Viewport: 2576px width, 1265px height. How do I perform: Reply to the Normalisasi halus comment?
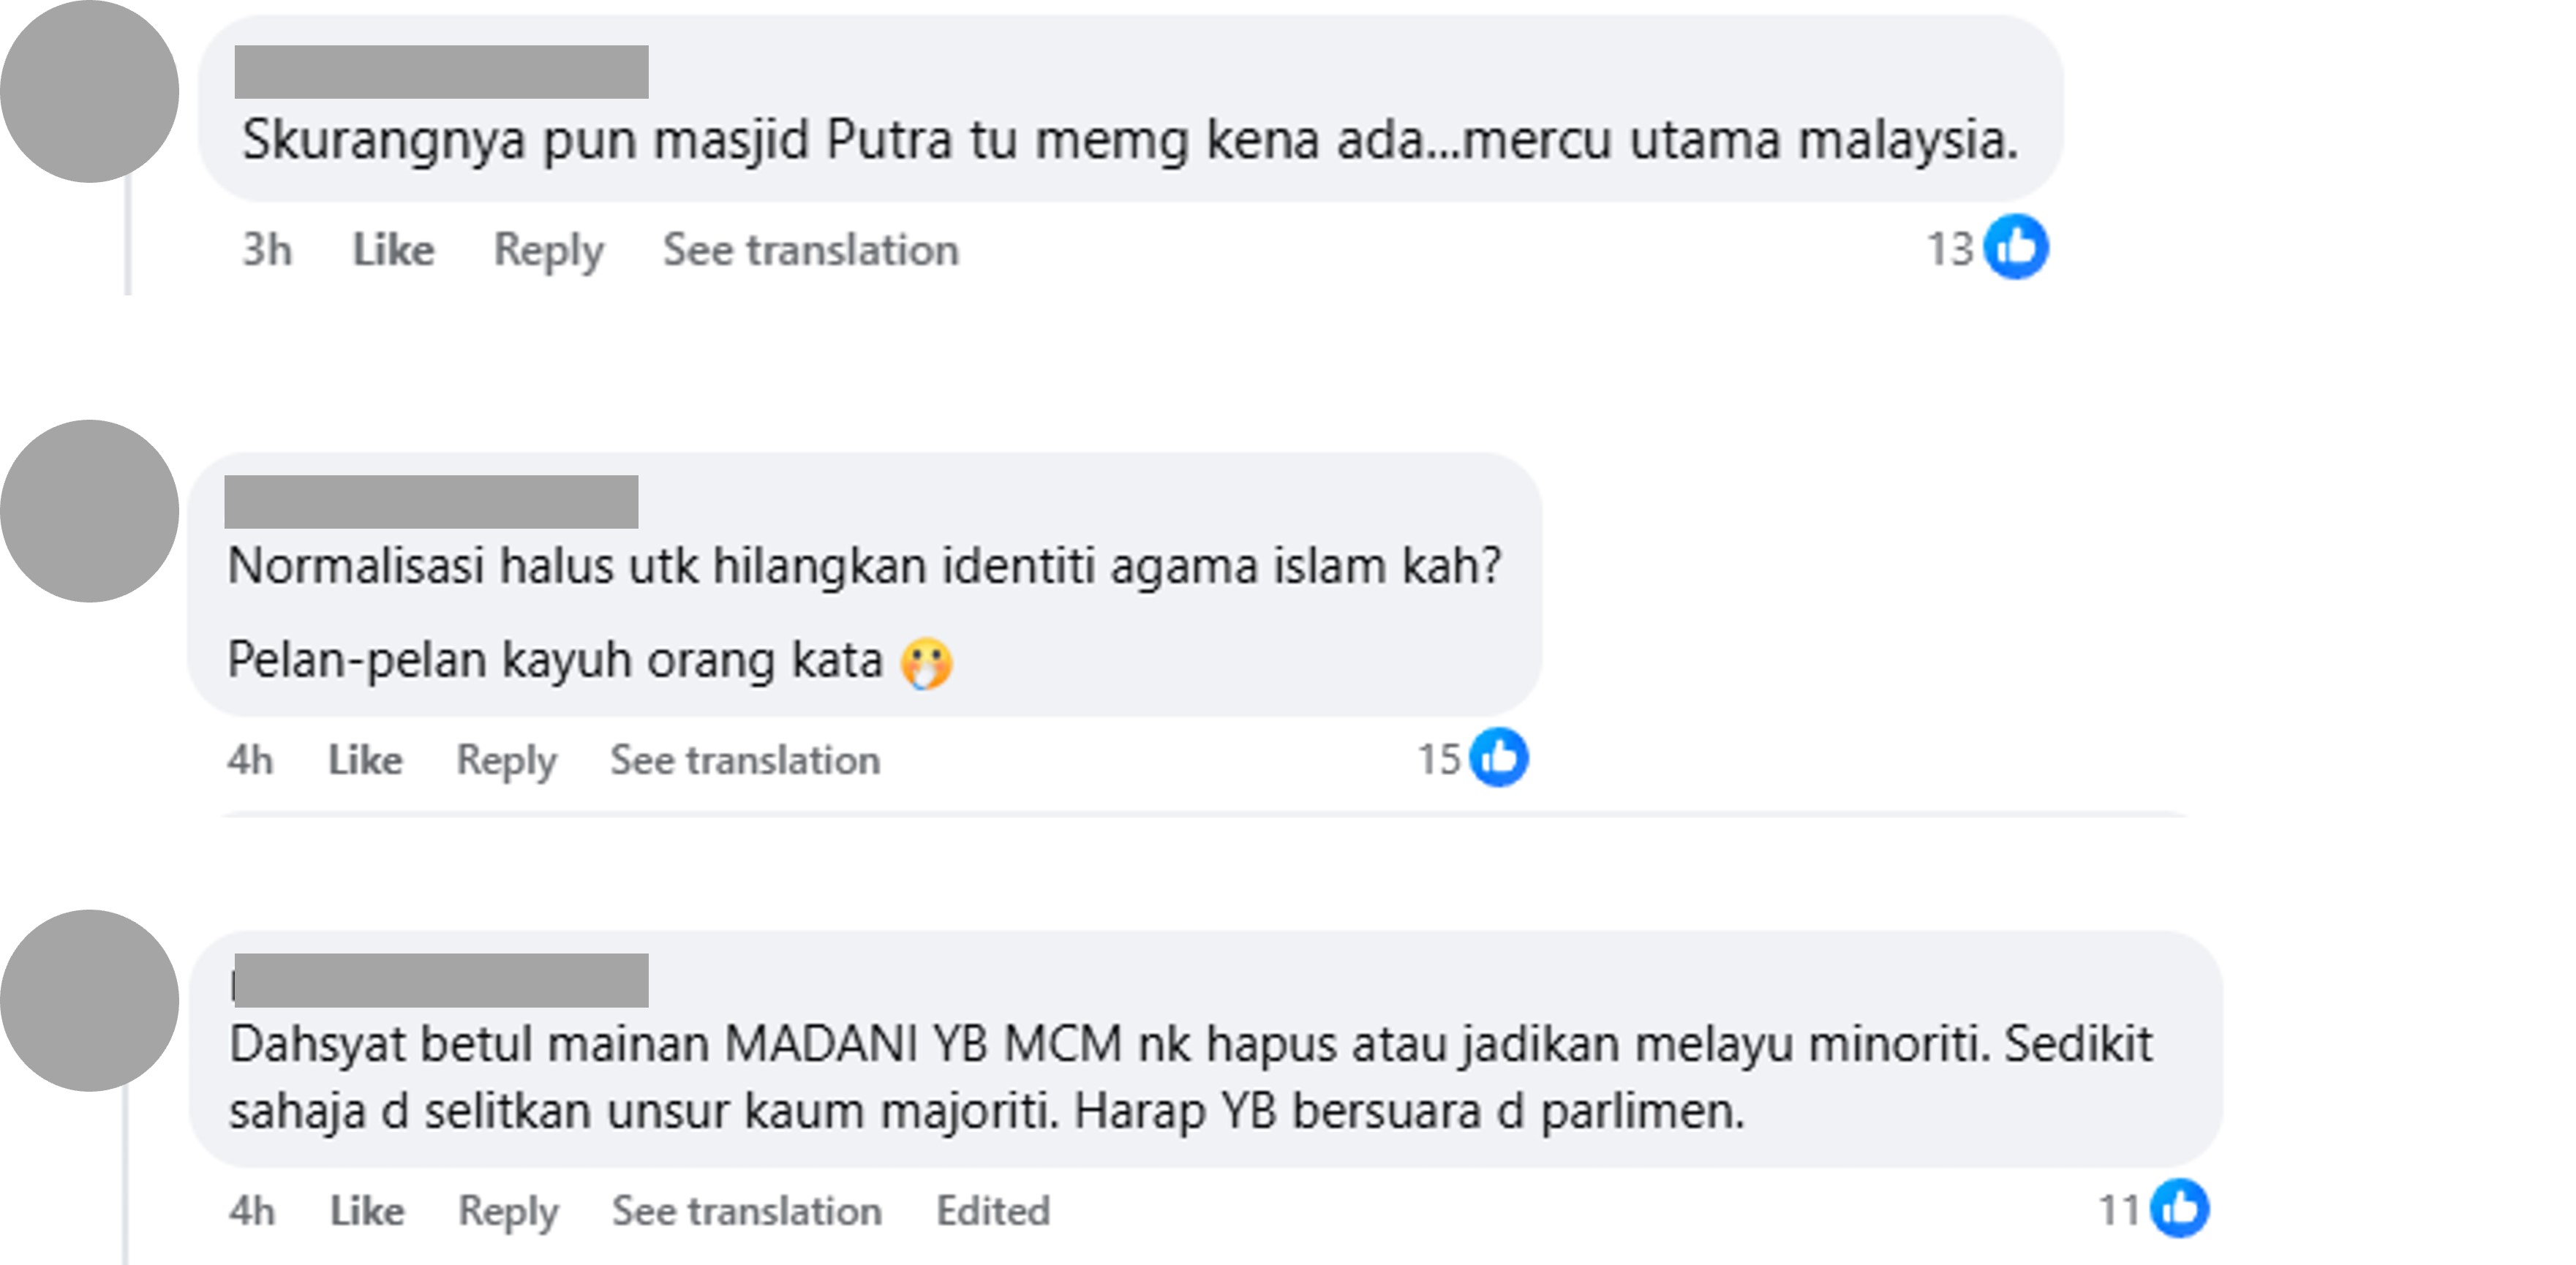506,760
